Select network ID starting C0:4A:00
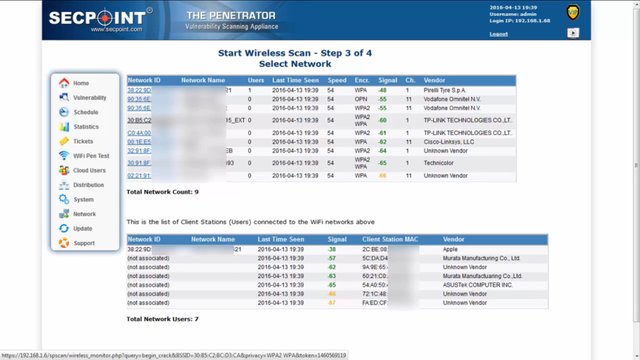 tap(139, 133)
